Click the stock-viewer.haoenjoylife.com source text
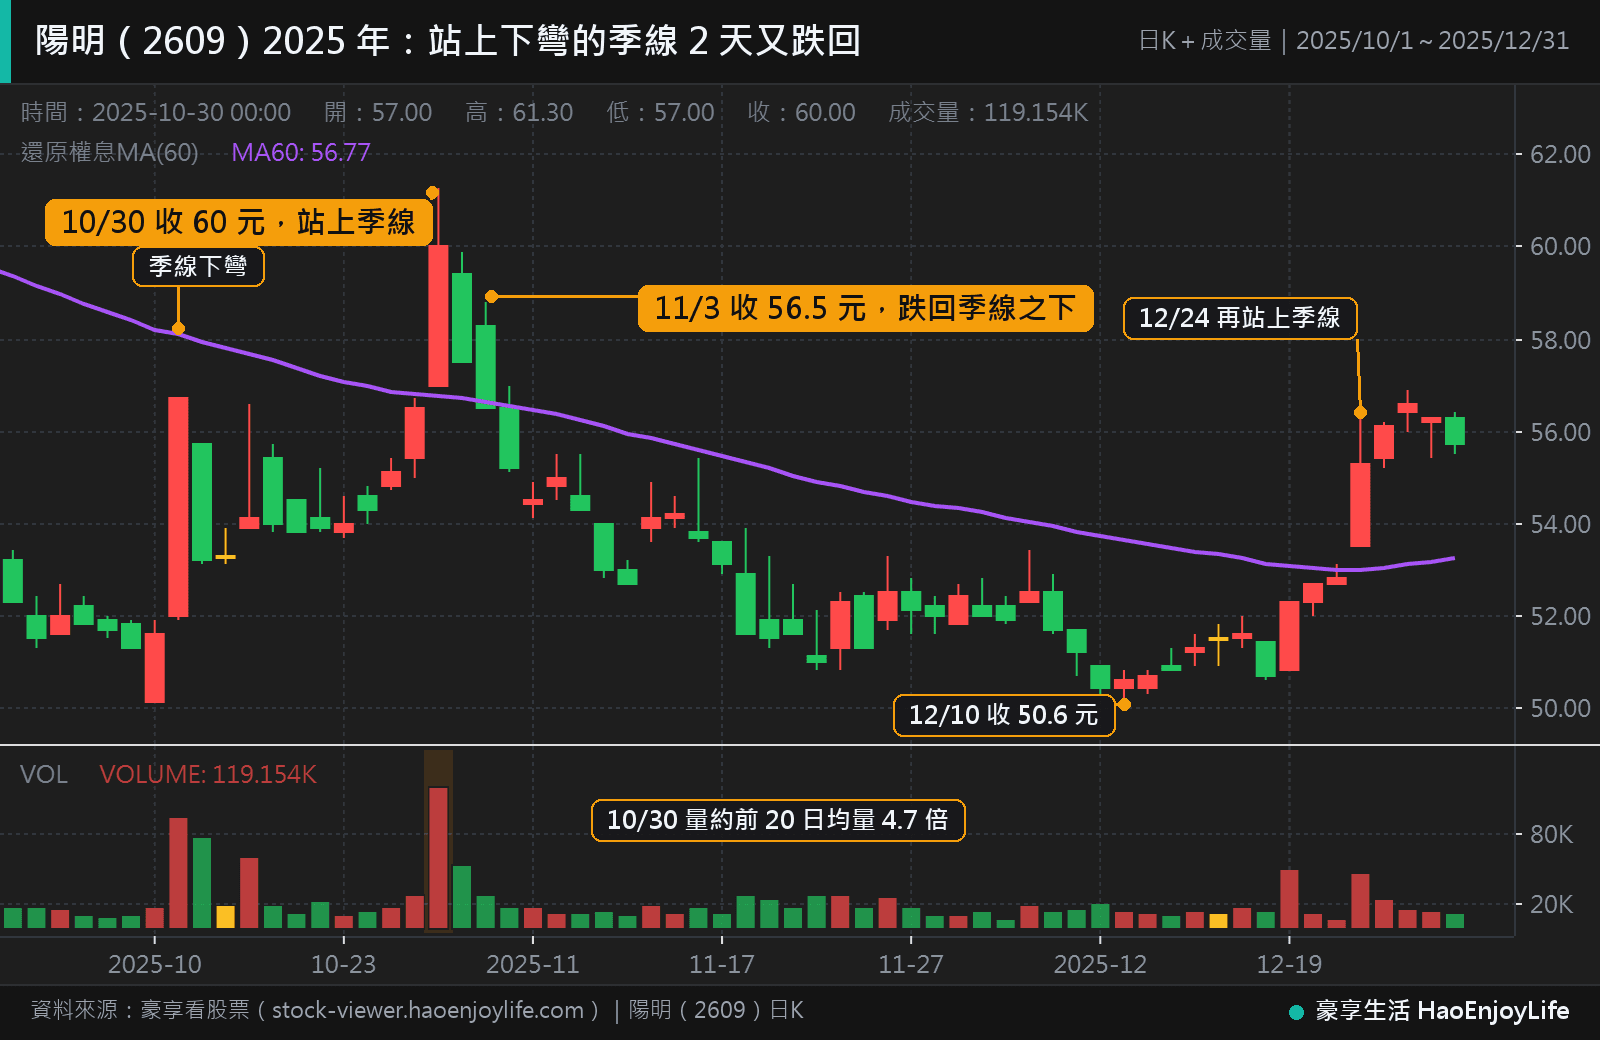 pos(428,1010)
